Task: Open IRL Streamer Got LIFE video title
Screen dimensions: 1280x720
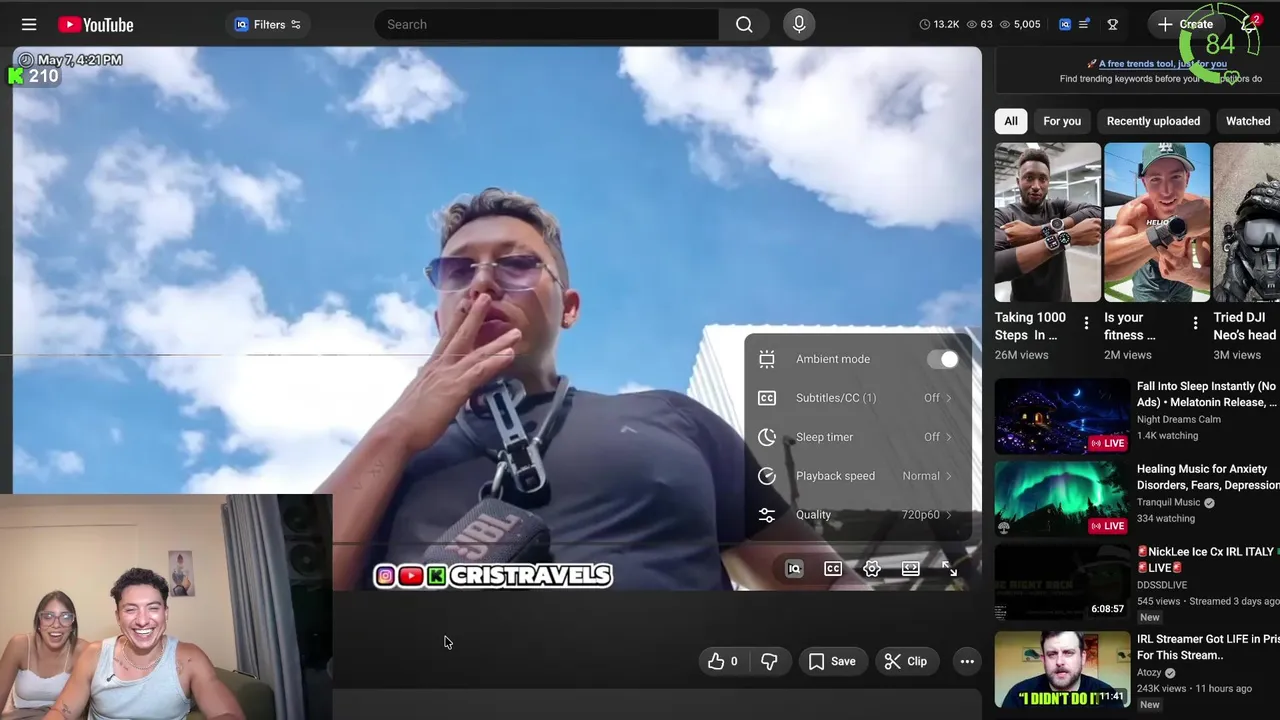Action: 1208,647
